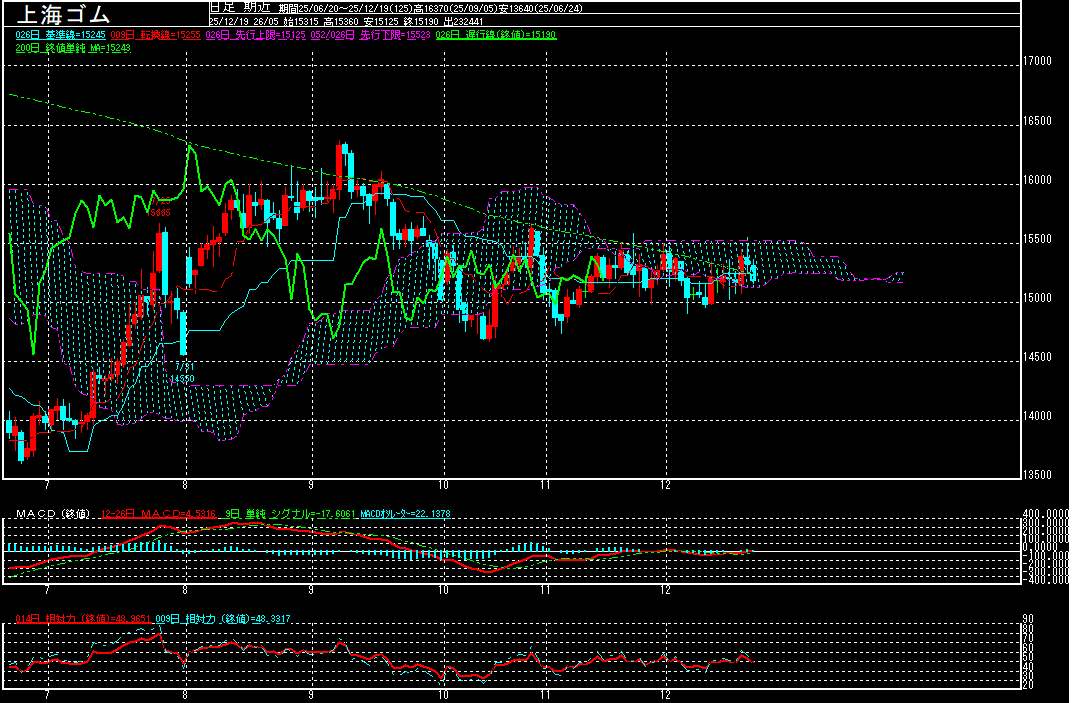Click the MACD (終値) panel title
The height and width of the screenshot is (703, 1080).
pyautogui.click(x=52, y=514)
